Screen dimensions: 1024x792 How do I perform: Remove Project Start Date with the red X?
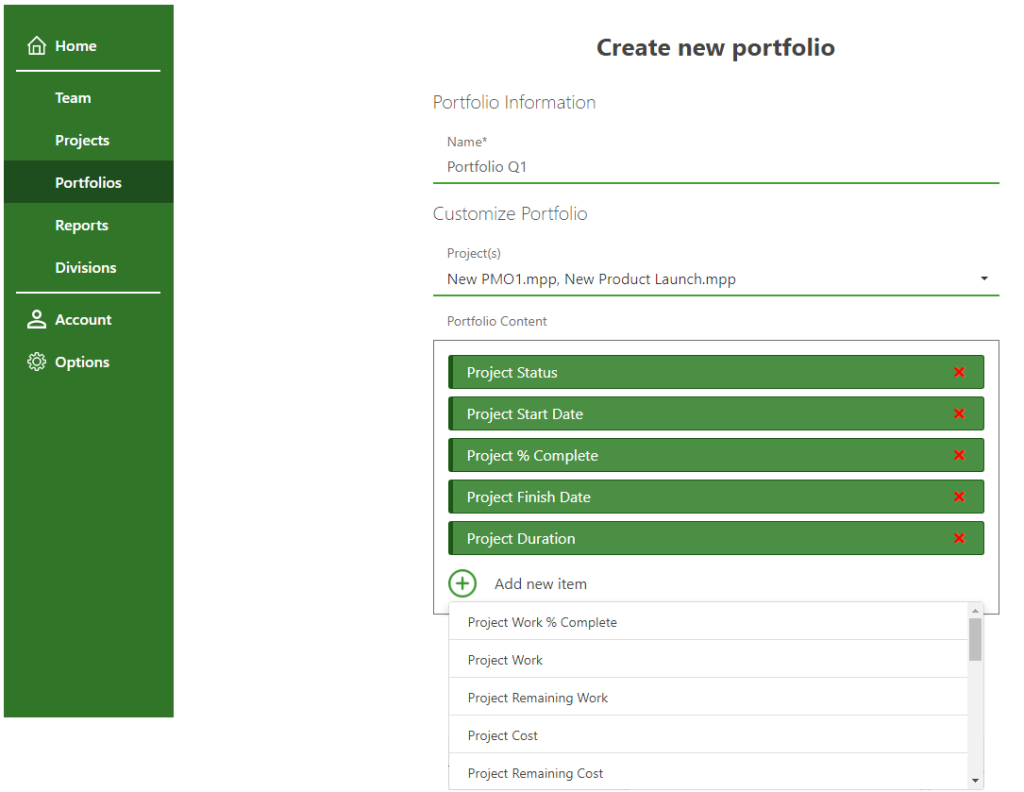[x=959, y=413]
